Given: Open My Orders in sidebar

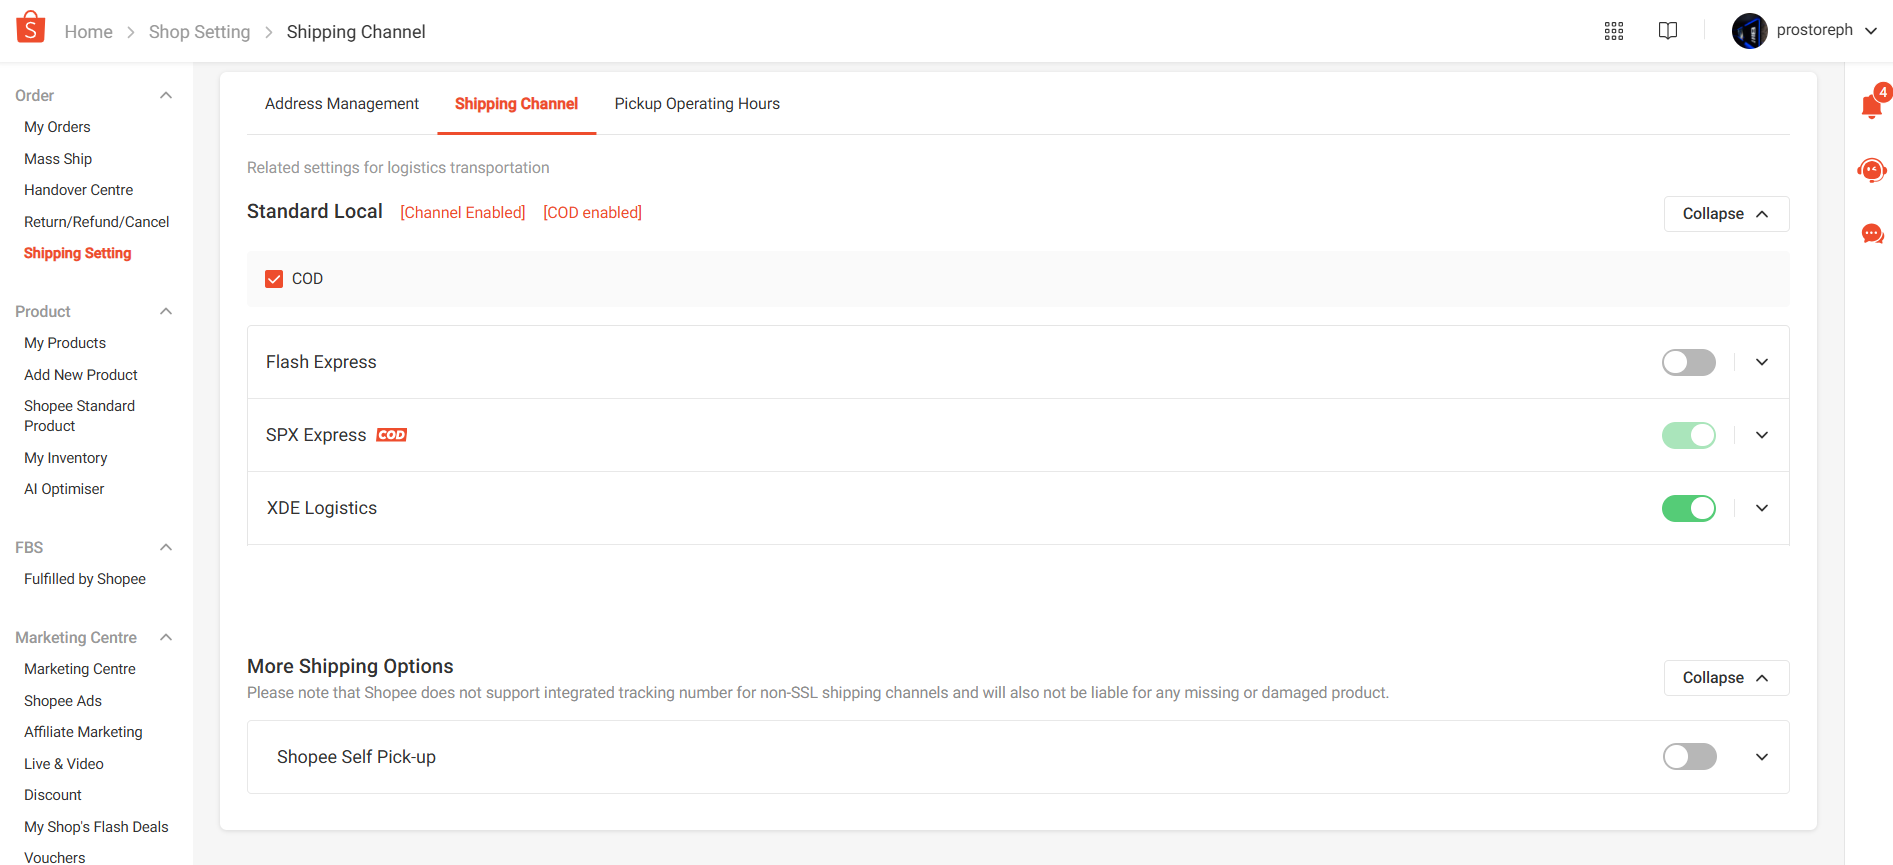Looking at the screenshot, I should 57,127.
